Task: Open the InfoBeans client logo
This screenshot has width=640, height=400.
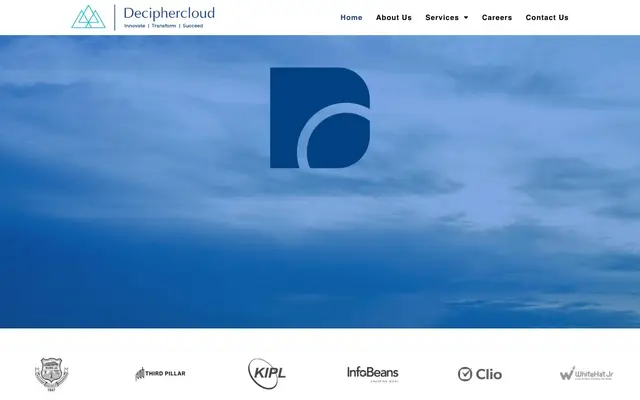Action: (373, 374)
